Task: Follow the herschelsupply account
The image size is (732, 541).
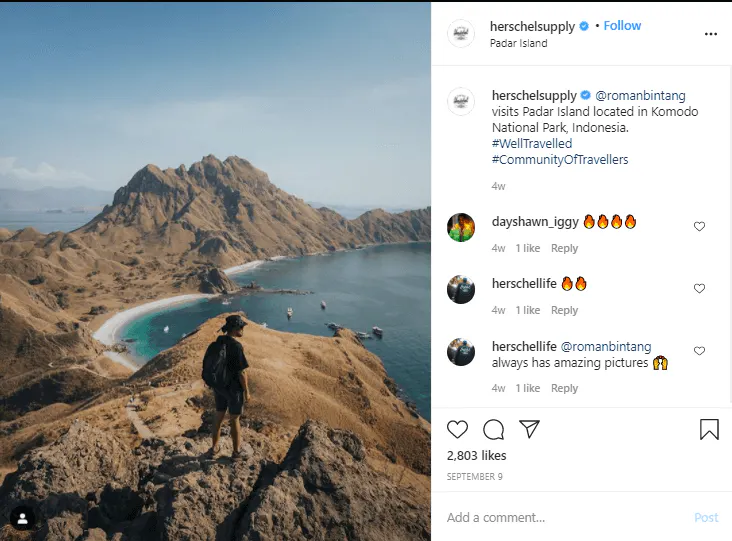Action: coord(622,26)
